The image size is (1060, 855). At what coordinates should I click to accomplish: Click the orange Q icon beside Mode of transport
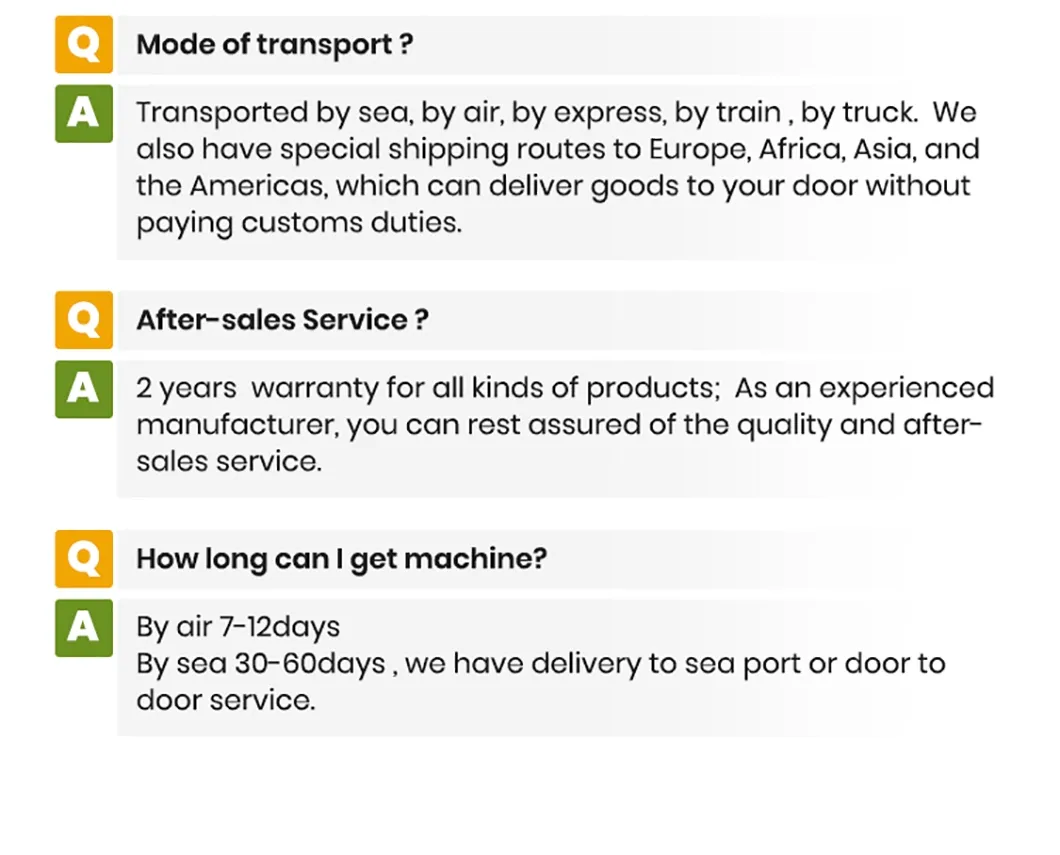84,45
